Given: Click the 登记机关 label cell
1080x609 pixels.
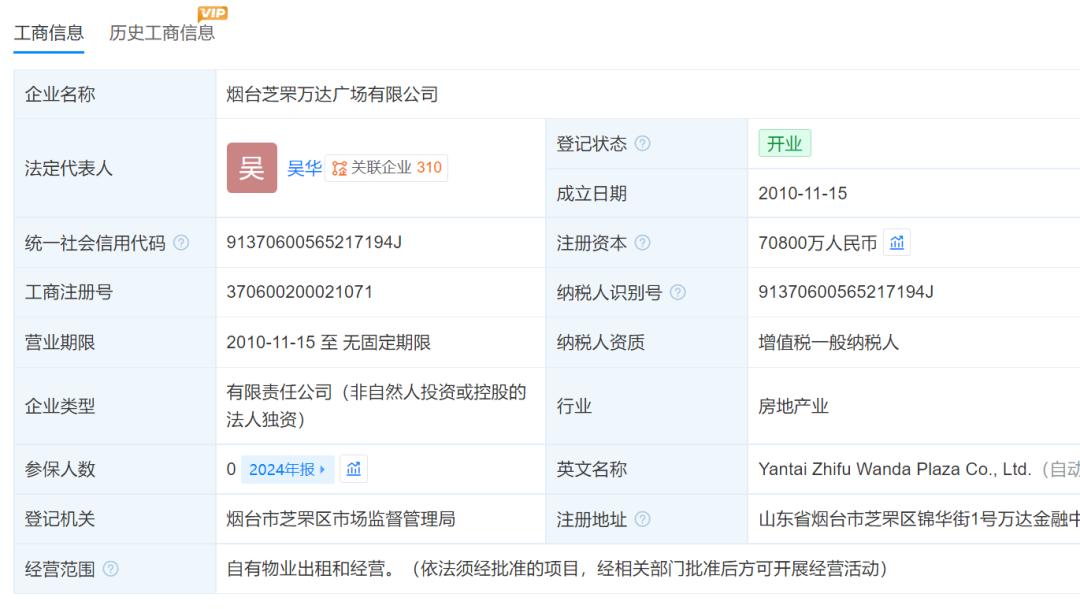Looking at the screenshot, I should click(x=114, y=519).
